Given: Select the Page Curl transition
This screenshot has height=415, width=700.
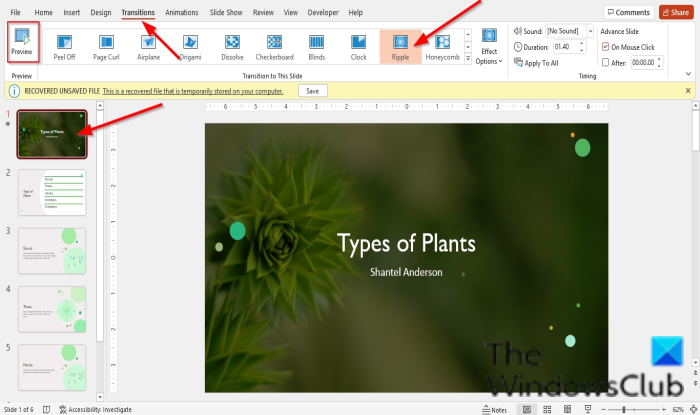Looking at the screenshot, I should click(x=105, y=48).
